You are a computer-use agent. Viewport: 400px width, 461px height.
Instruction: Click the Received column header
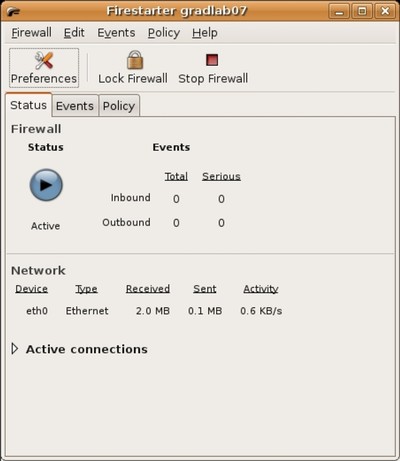(148, 289)
